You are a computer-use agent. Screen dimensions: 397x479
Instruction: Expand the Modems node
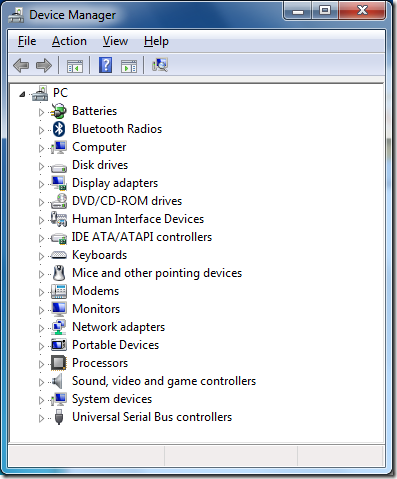pos(41,292)
